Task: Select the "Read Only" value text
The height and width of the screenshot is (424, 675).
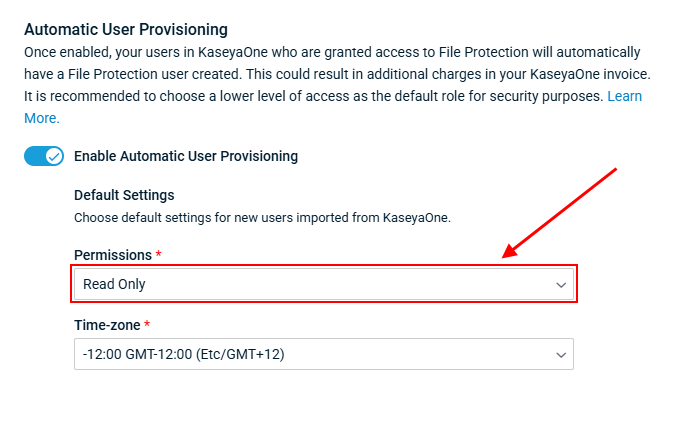Action: click(114, 284)
